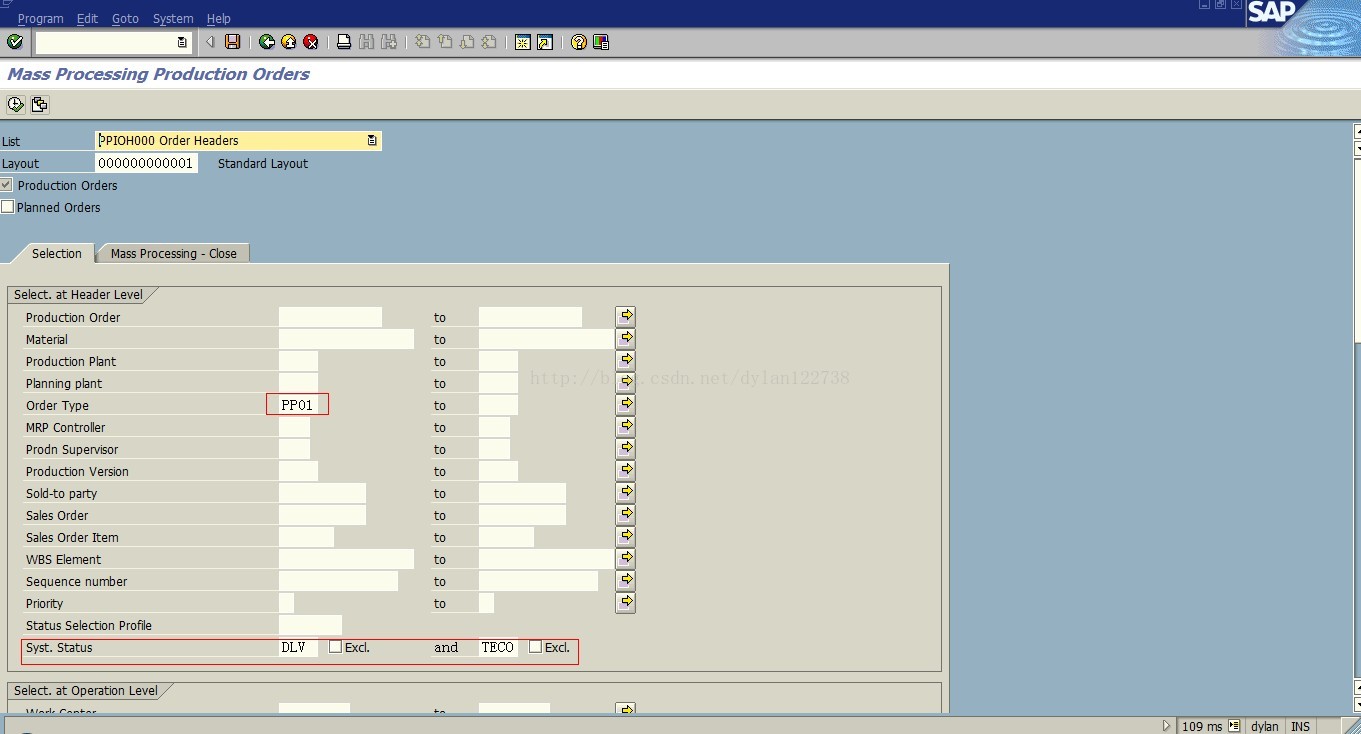Click the Production Order from field
1361x734 pixels.
(x=330, y=317)
